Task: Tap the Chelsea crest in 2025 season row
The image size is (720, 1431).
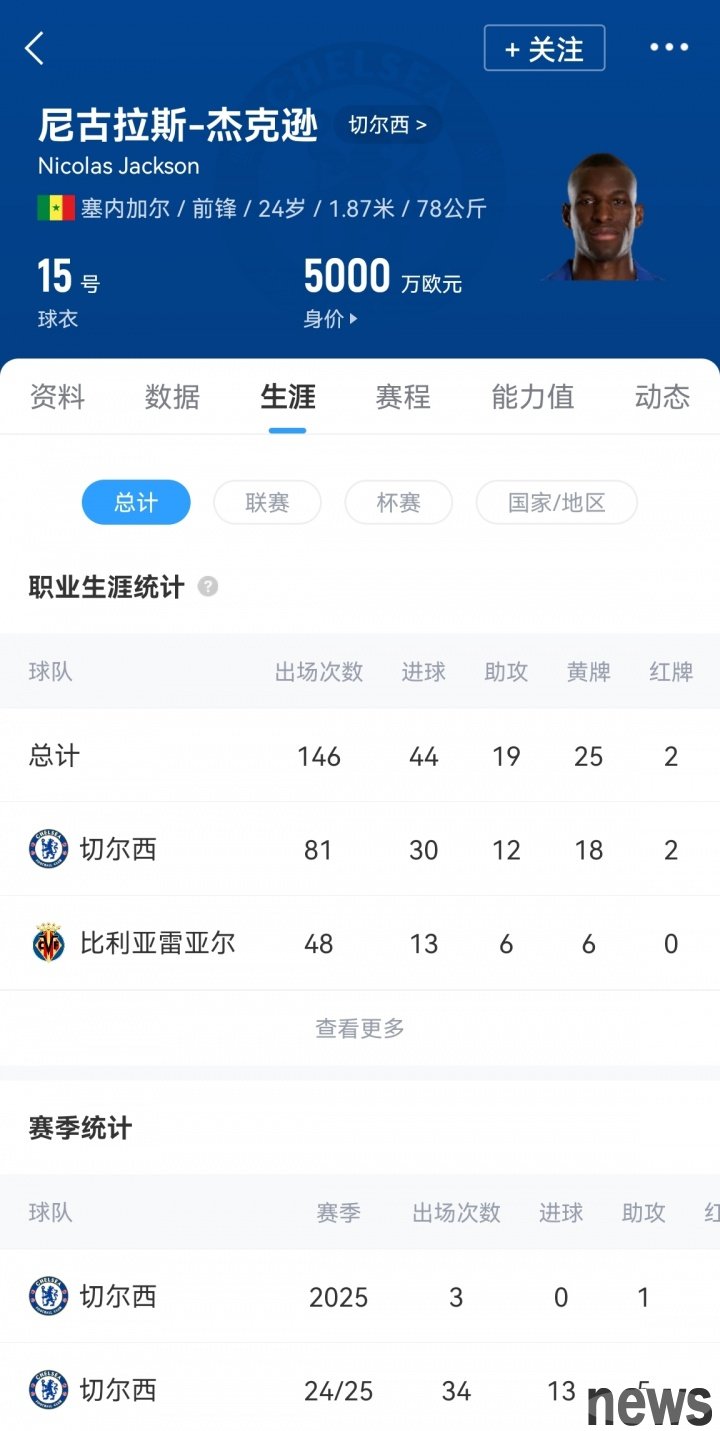Action: pyautogui.click(x=48, y=1296)
